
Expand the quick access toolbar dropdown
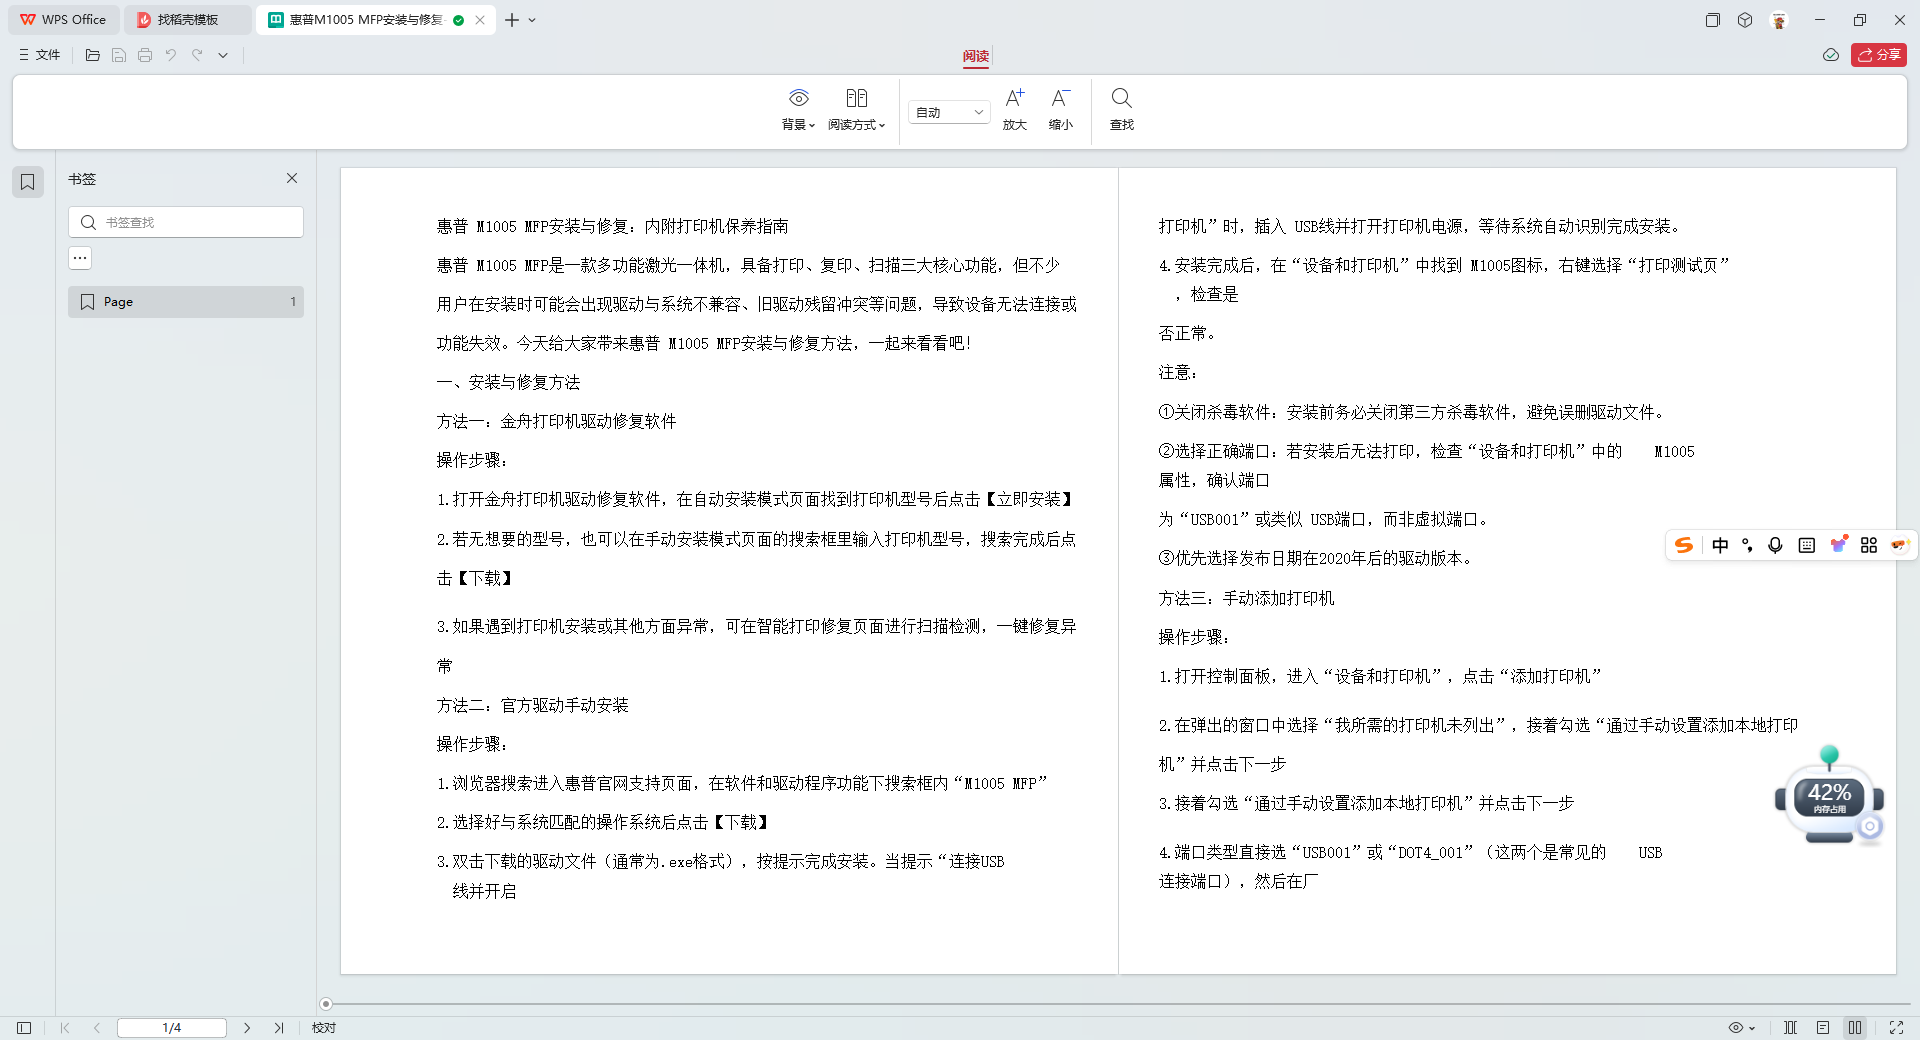(223, 55)
